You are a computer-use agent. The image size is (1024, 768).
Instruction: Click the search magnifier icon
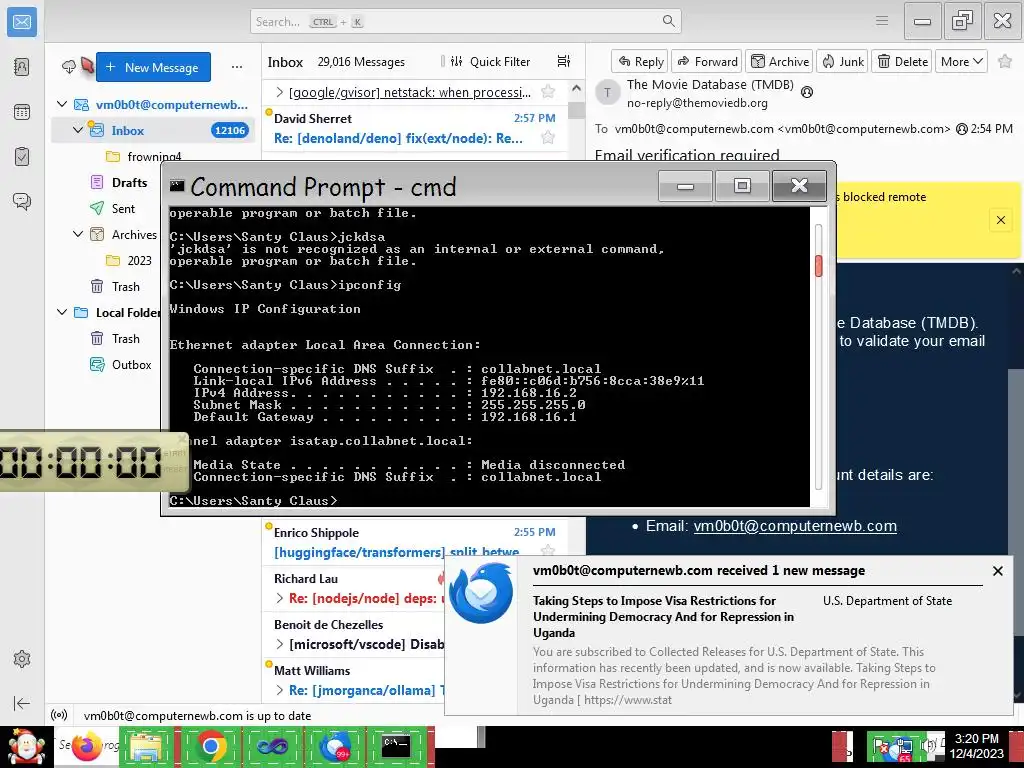pos(669,21)
